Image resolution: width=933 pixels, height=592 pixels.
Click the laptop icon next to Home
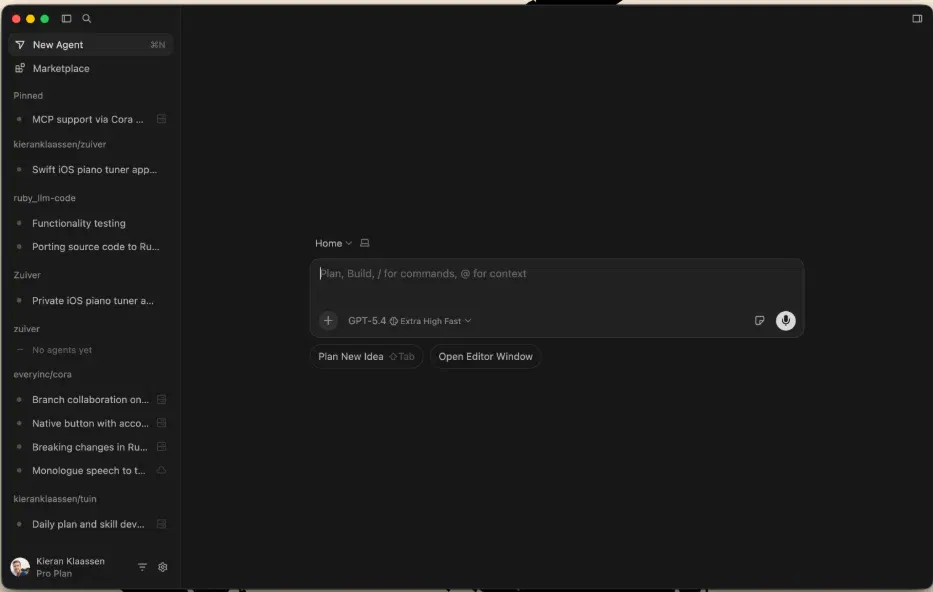[x=365, y=243]
